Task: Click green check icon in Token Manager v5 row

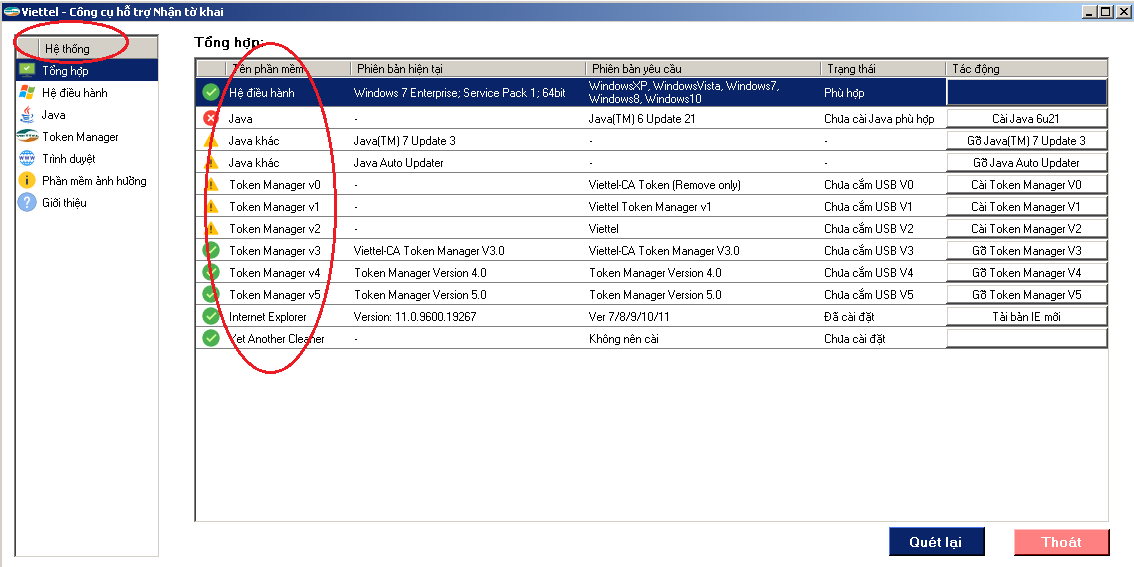Action: 210,294
